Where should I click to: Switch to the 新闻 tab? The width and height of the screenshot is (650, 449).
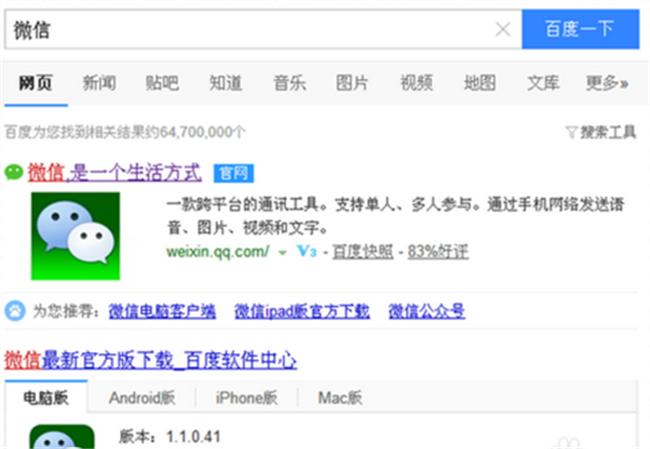(x=99, y=83)
